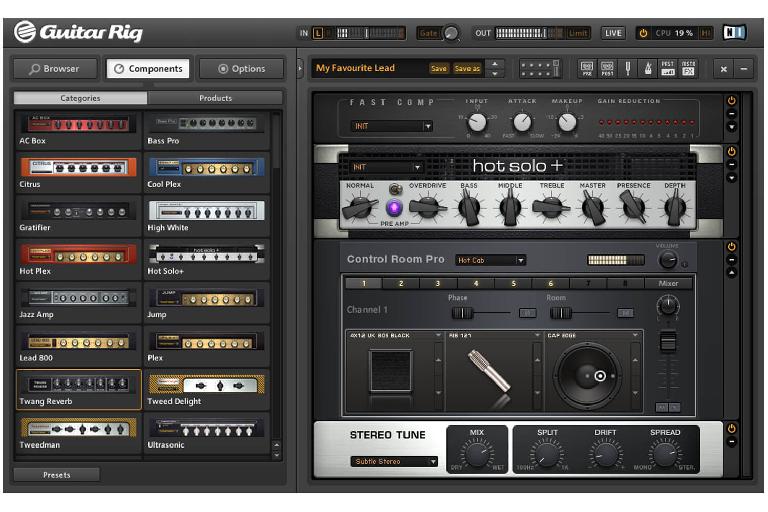Viewport: 768px width, 512px height.
Task: Click the Presets button at bottom
Action: [56, 475]
